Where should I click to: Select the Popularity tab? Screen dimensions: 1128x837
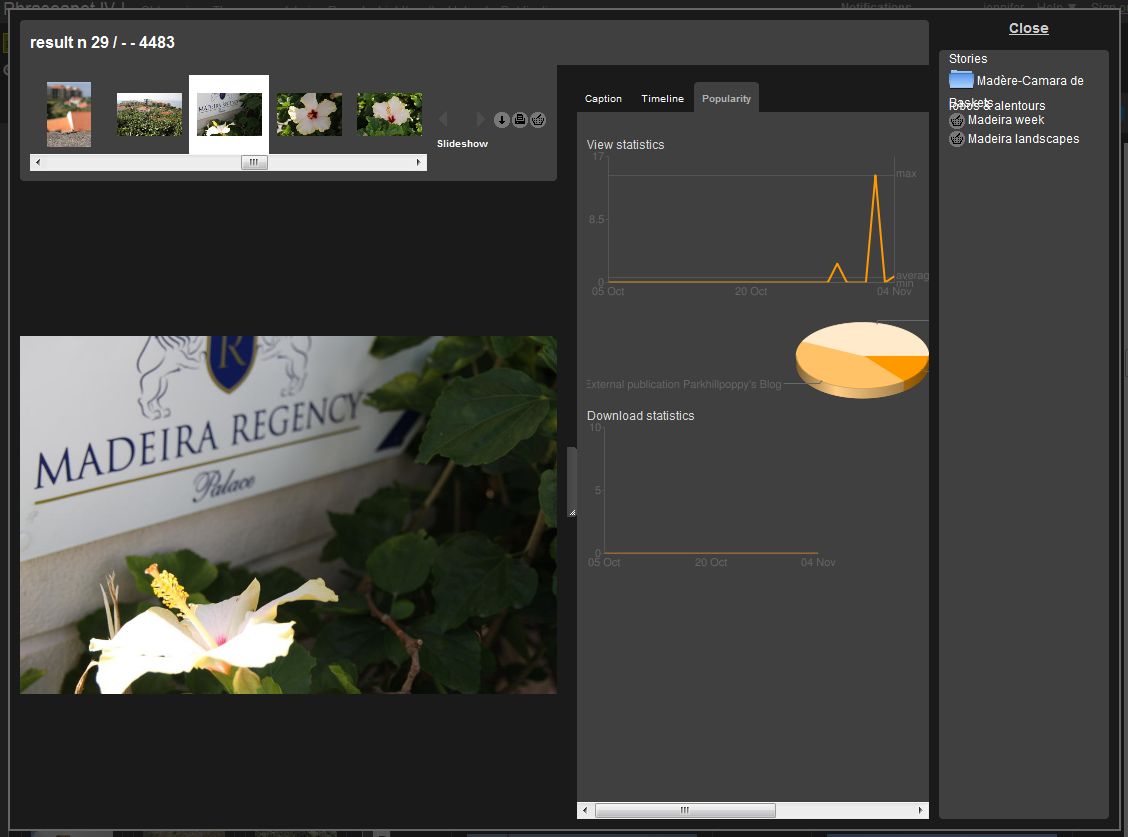coord(726,98)
